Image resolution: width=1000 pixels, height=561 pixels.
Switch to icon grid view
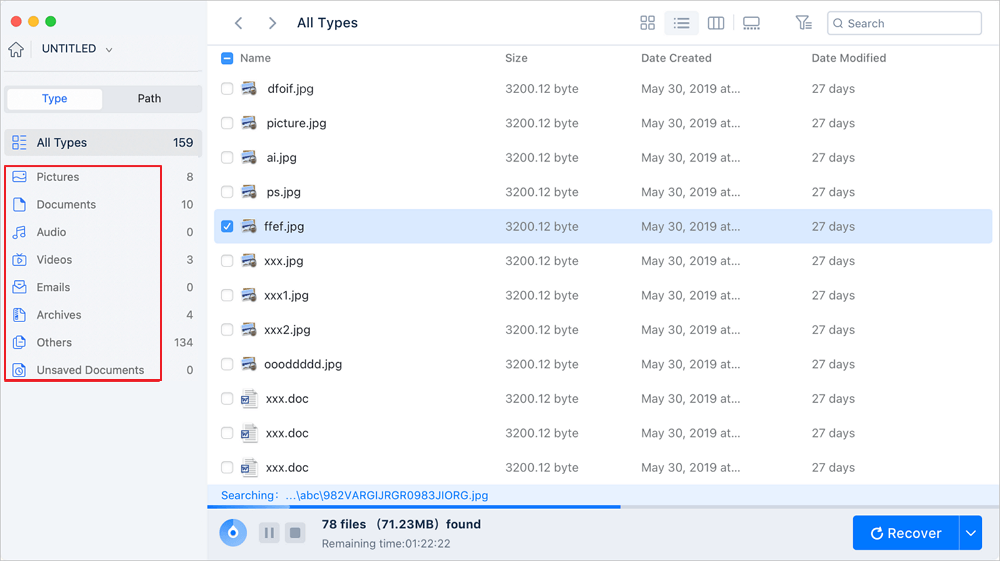tap(648, 23)
